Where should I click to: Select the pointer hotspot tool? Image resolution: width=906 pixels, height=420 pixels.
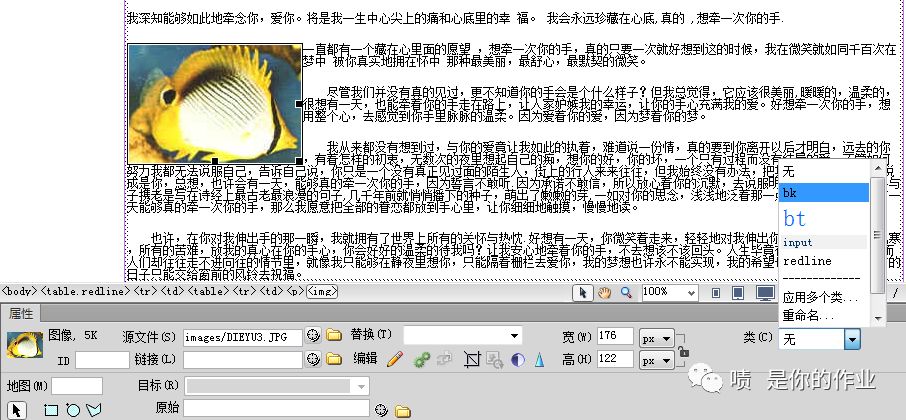pyautogui.click(x=17, y=410)
